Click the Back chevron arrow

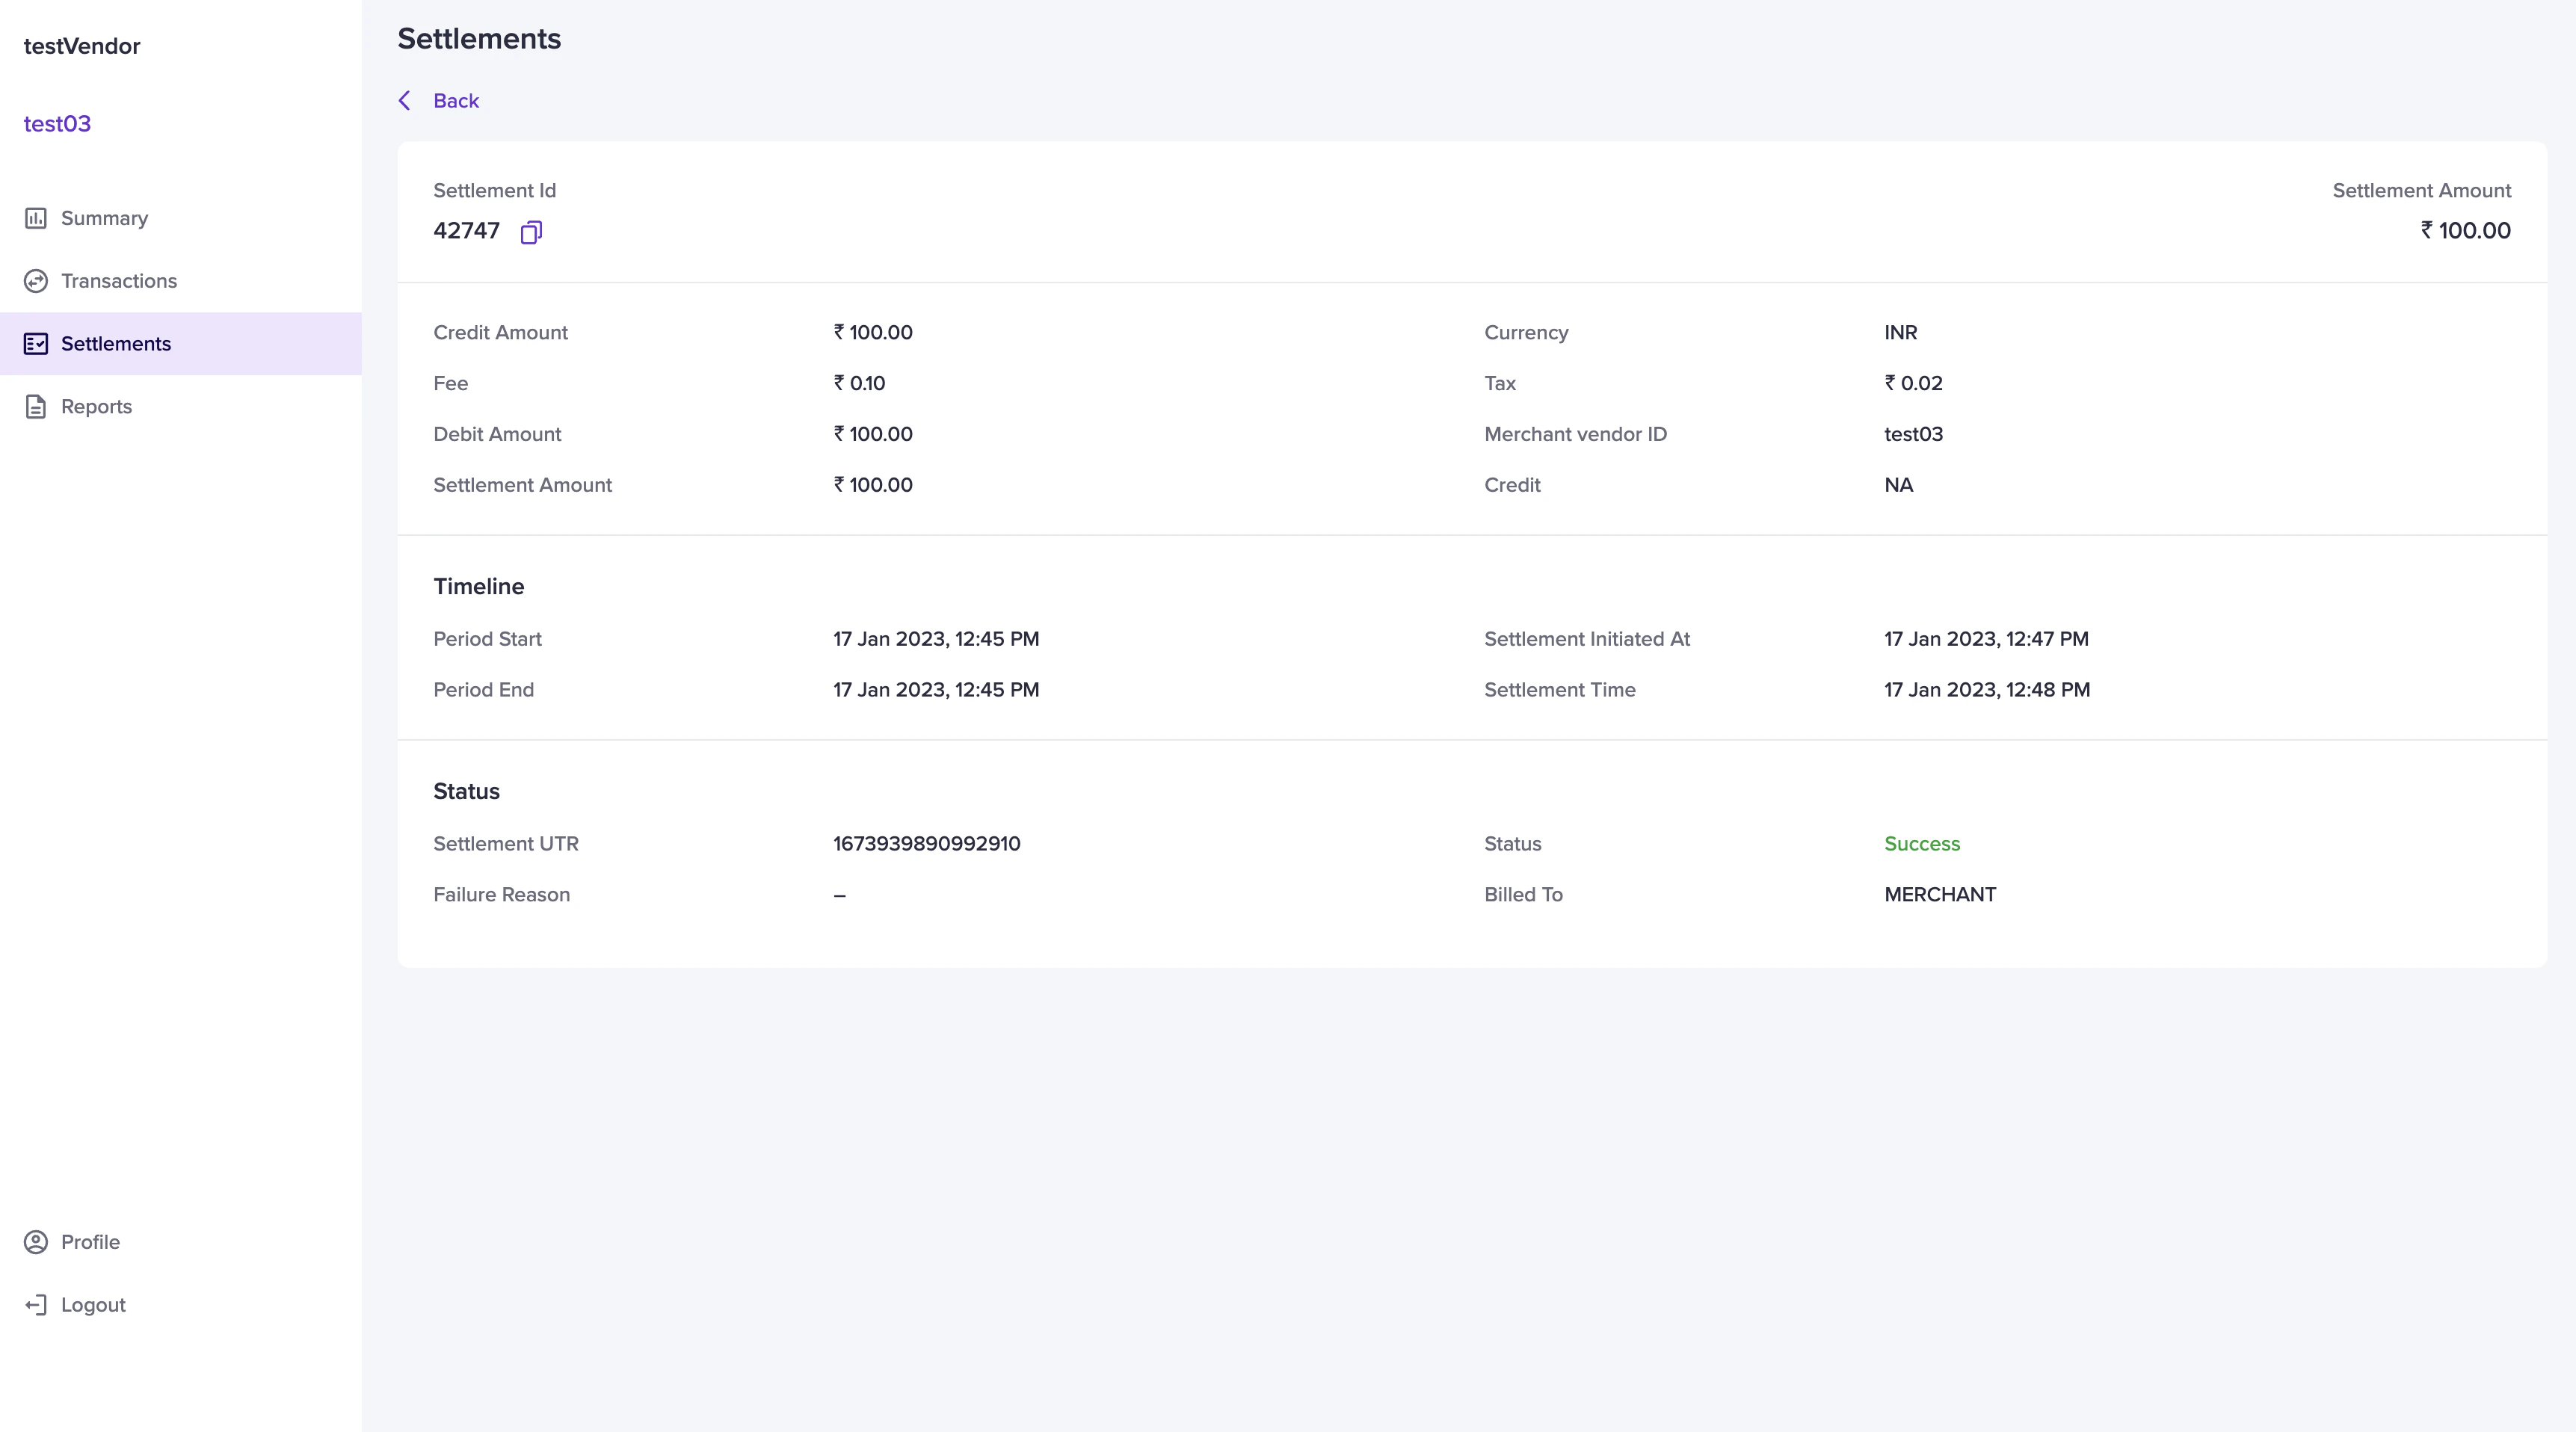[405, 101]
